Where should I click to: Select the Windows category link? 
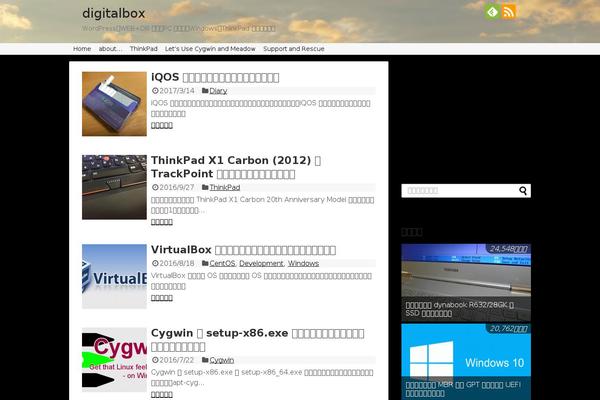coord(303,263)
